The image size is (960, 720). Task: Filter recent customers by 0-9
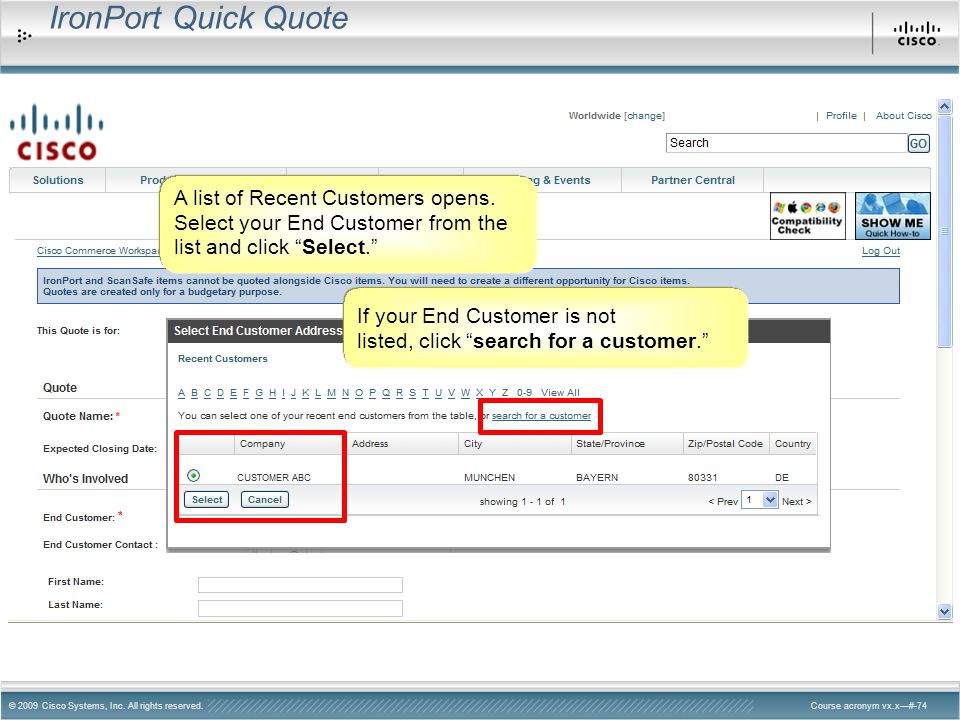[x=524, y=392]
